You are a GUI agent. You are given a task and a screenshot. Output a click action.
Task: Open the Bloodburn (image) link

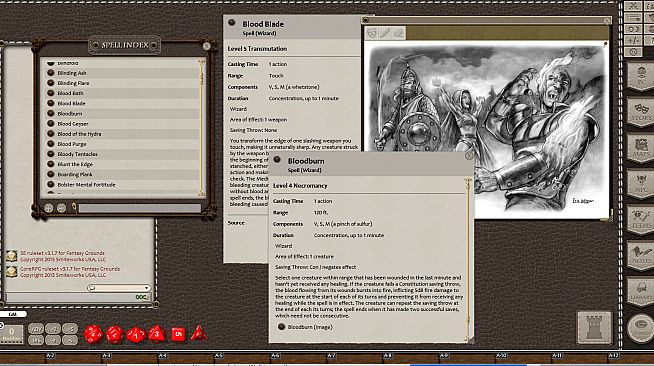(x=310, y=327)
